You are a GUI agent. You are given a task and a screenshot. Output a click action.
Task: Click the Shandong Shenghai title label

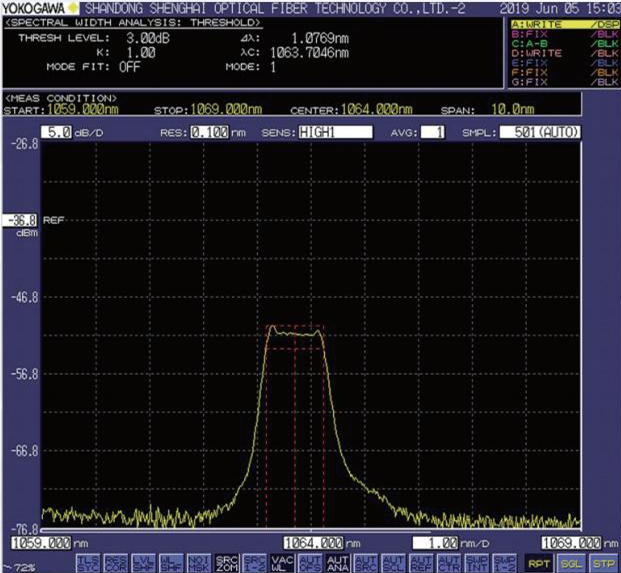[x=275, y=8]
